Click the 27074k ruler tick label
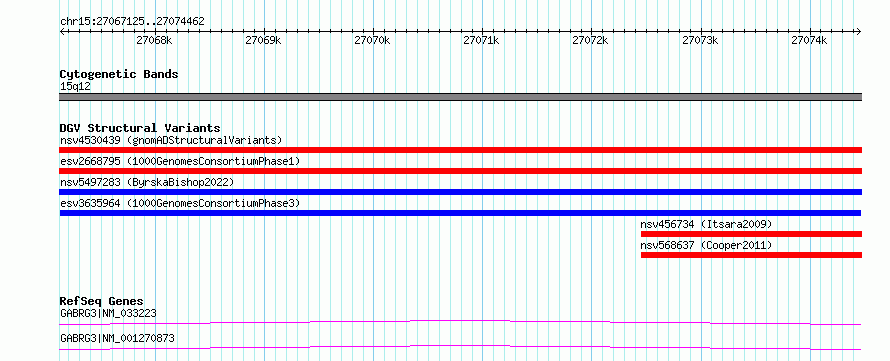Viewport: 890px width, 361px height. pos(809,40)
